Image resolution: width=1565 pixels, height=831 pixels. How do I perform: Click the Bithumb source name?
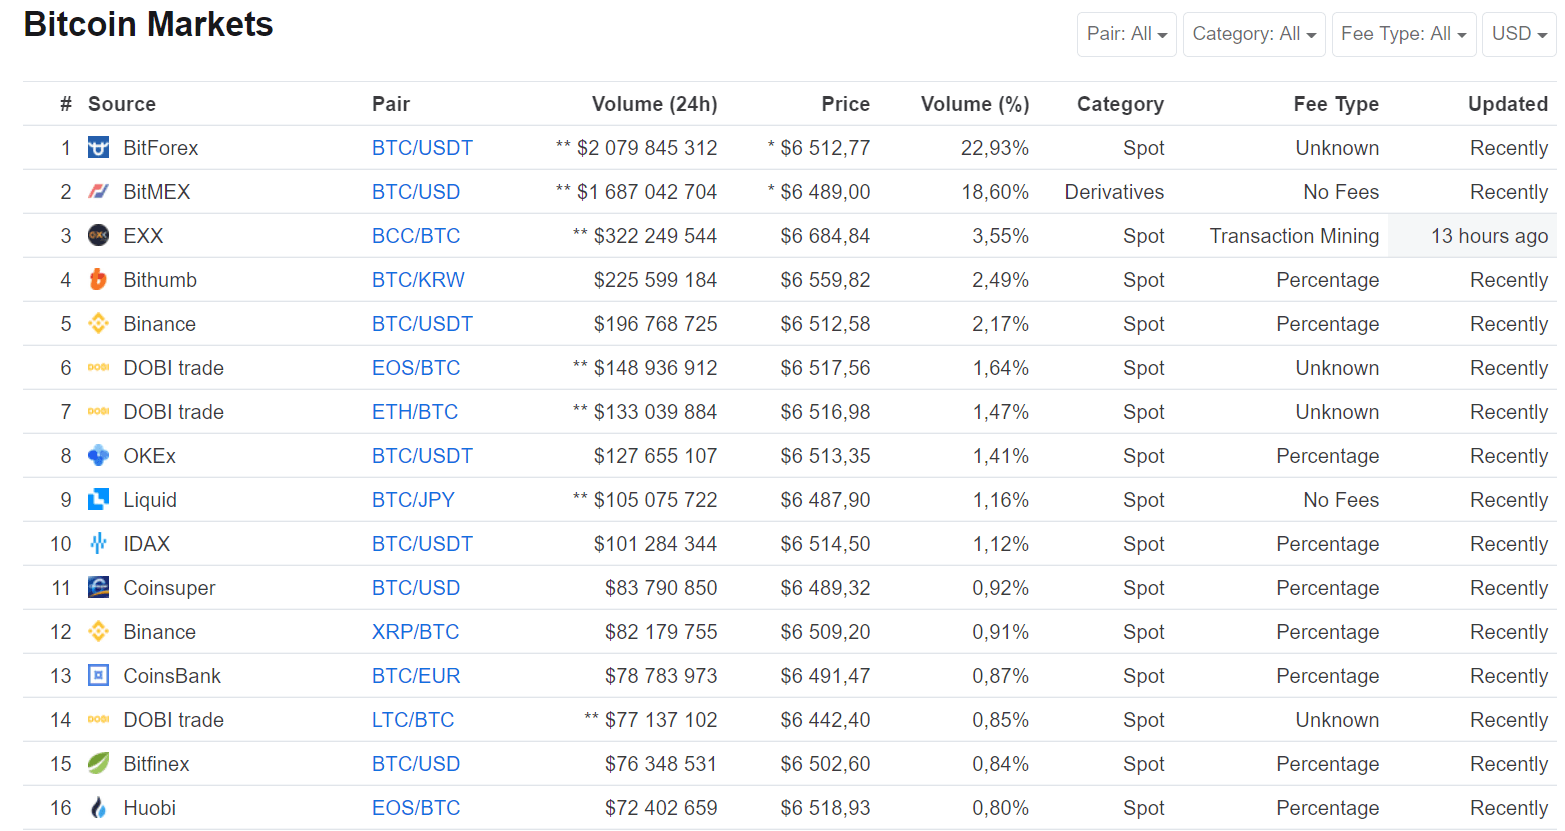click(160, 280)
